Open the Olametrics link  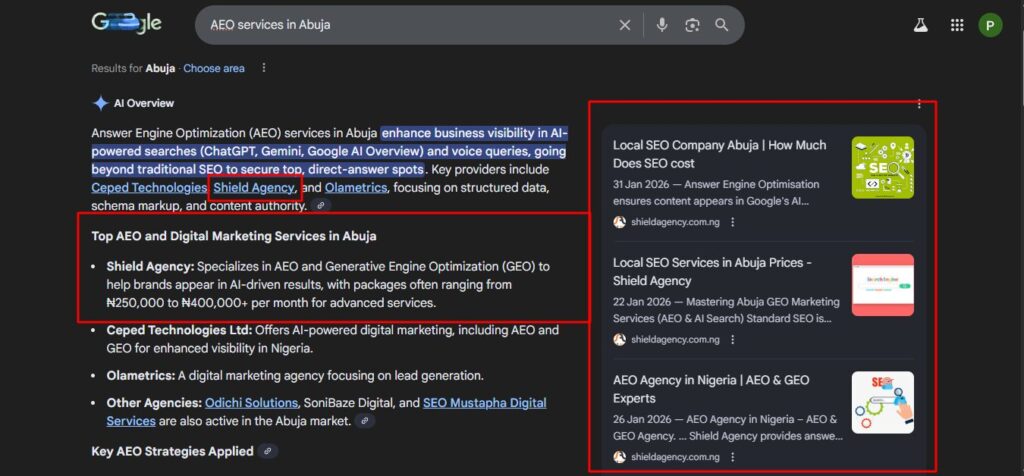coord(356,188)
